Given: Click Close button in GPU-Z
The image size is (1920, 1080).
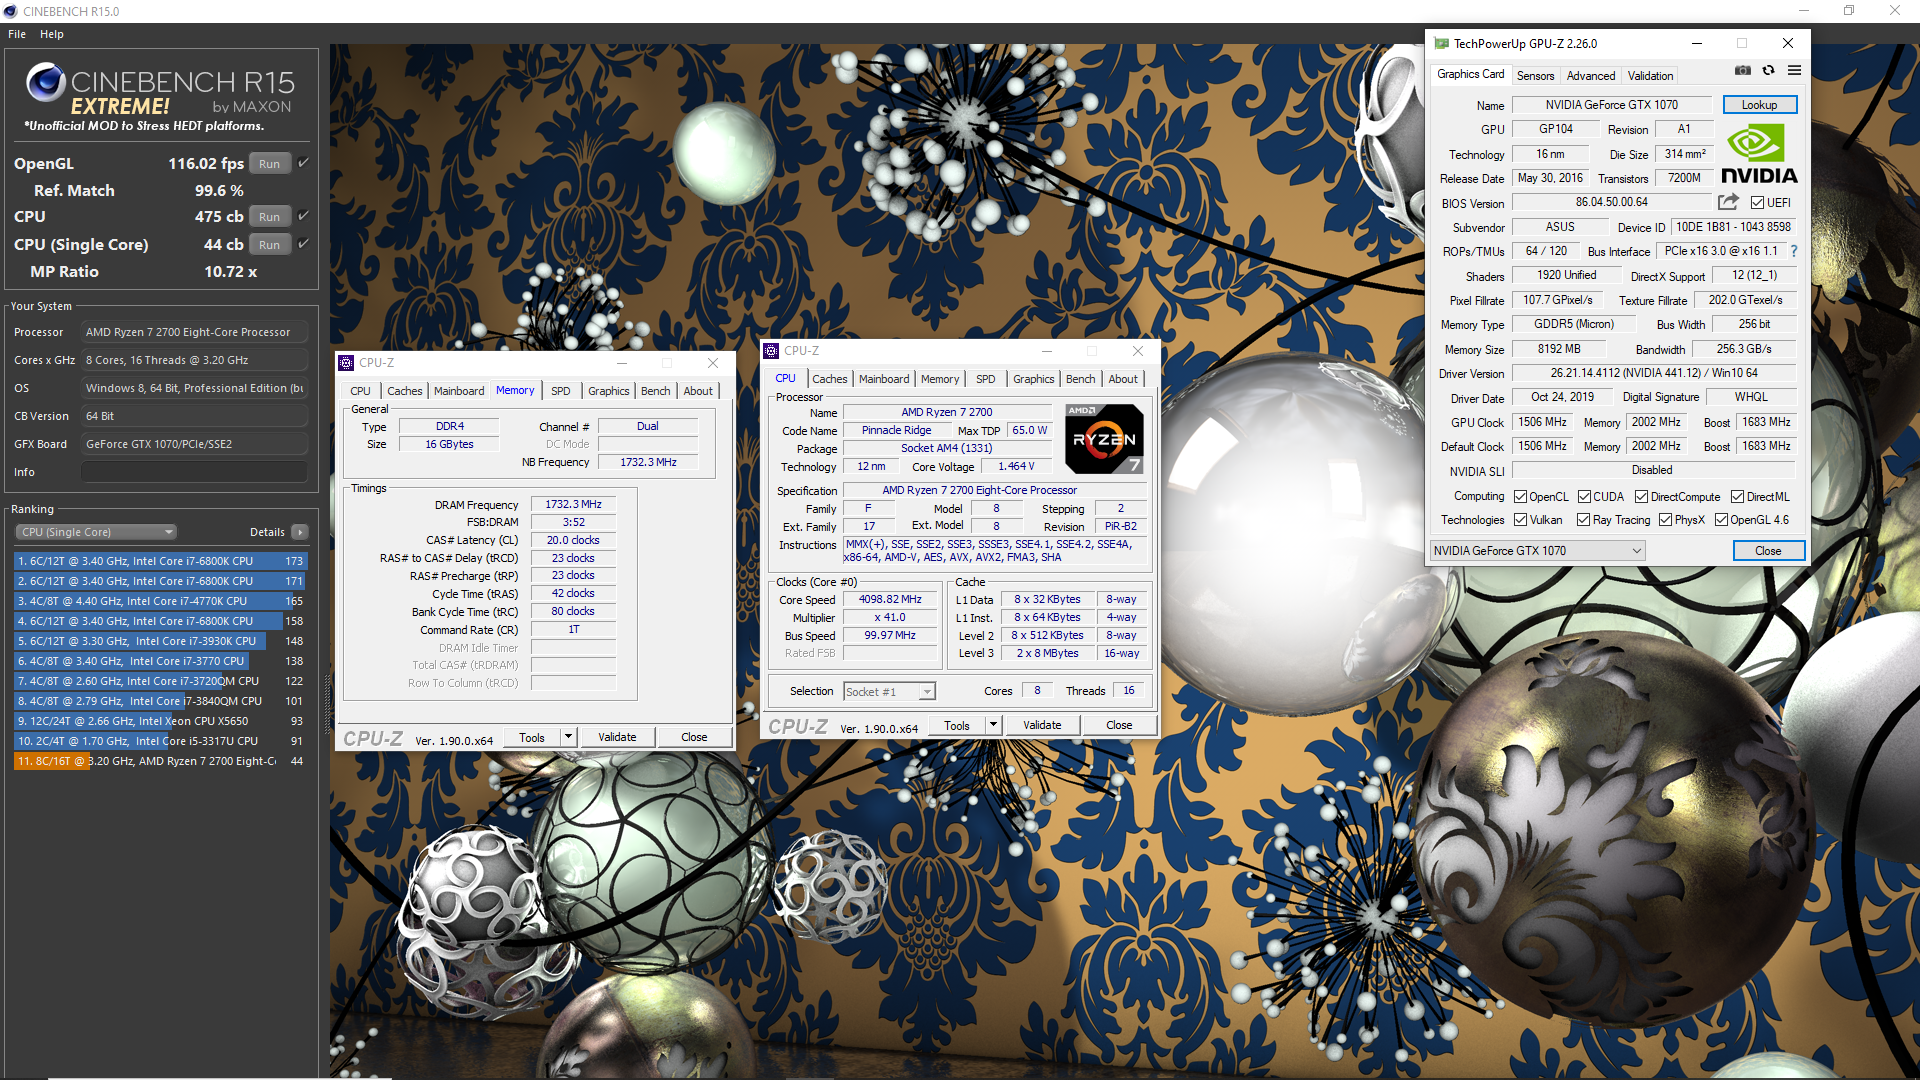Looking at the screenshot, I should (x=1768, y=551).
